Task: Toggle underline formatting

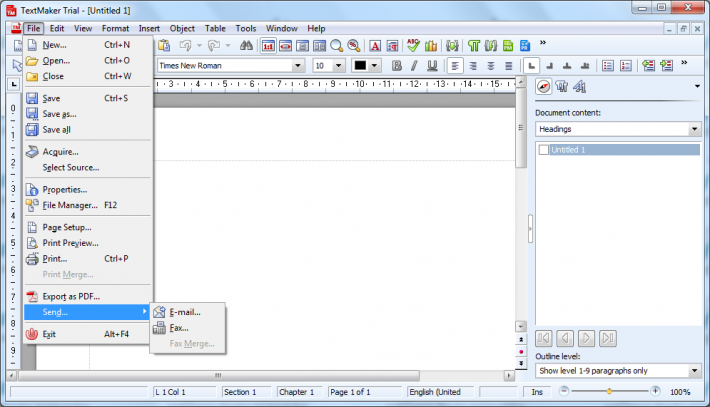Action: pyautogui.click(x=432, y=66)
